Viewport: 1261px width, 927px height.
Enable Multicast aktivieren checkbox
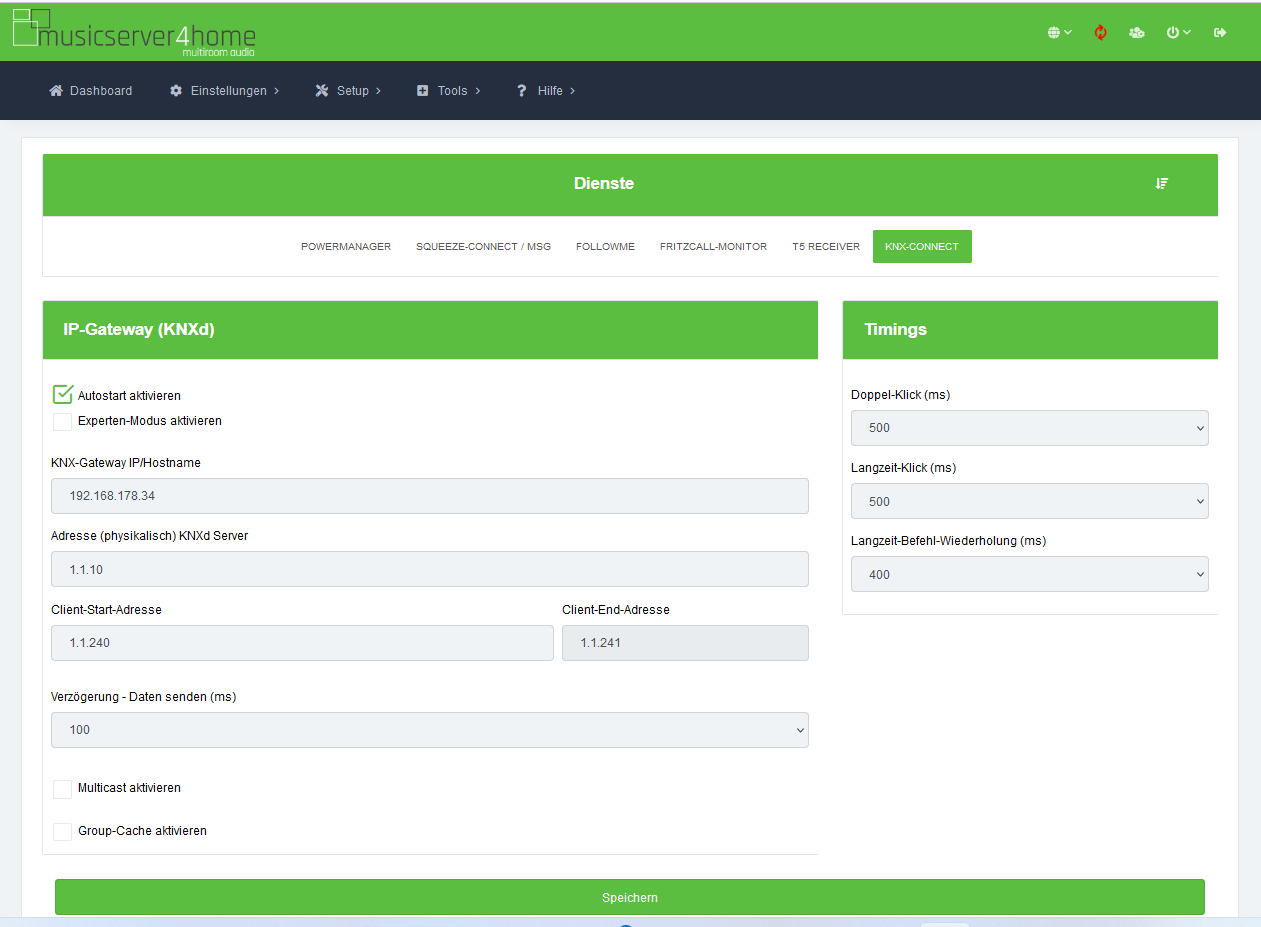pos(63,789)
